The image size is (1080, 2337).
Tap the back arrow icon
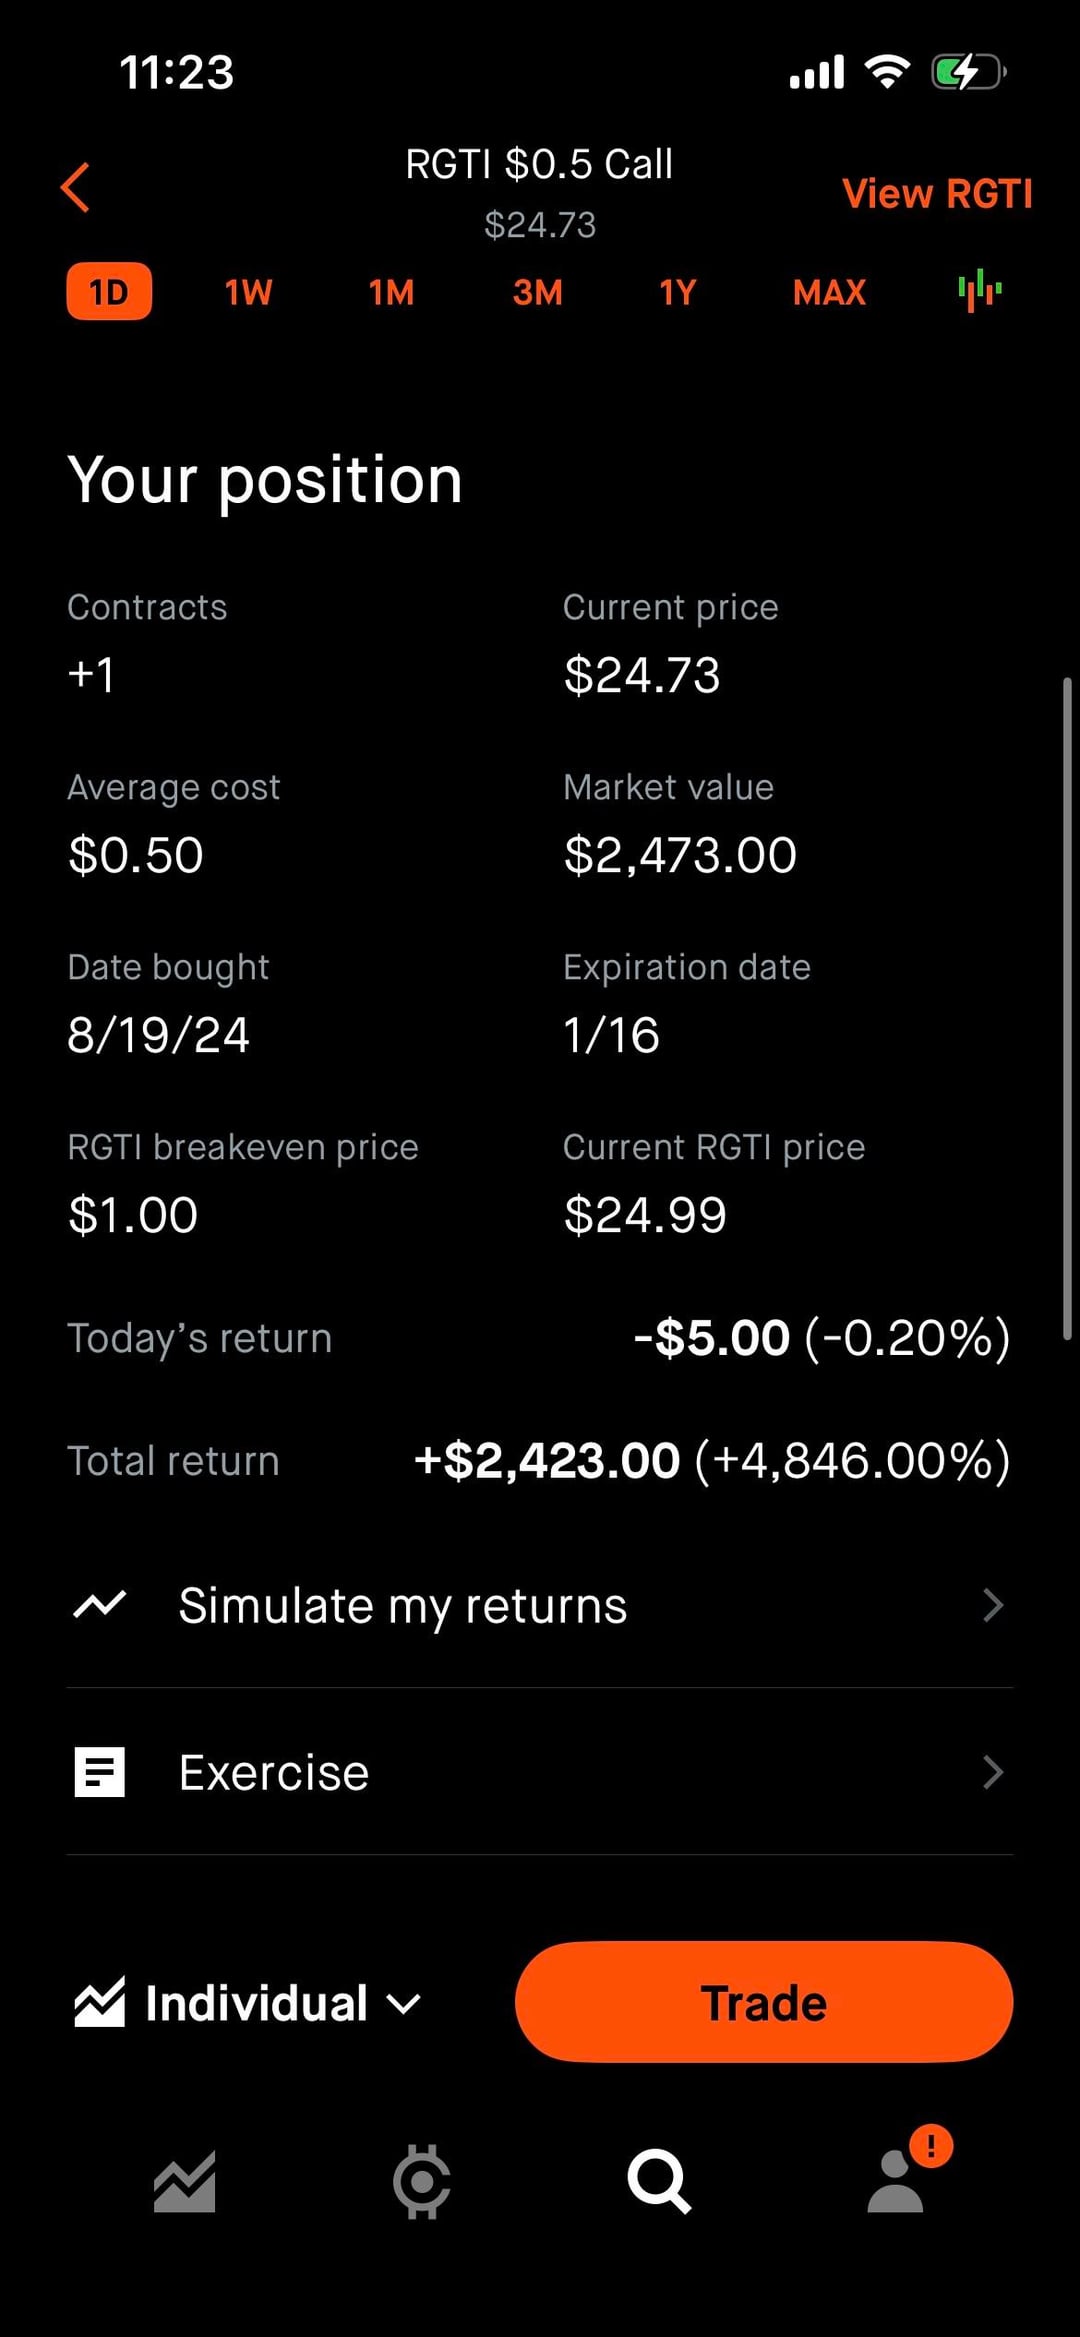(x=76, y=187)
